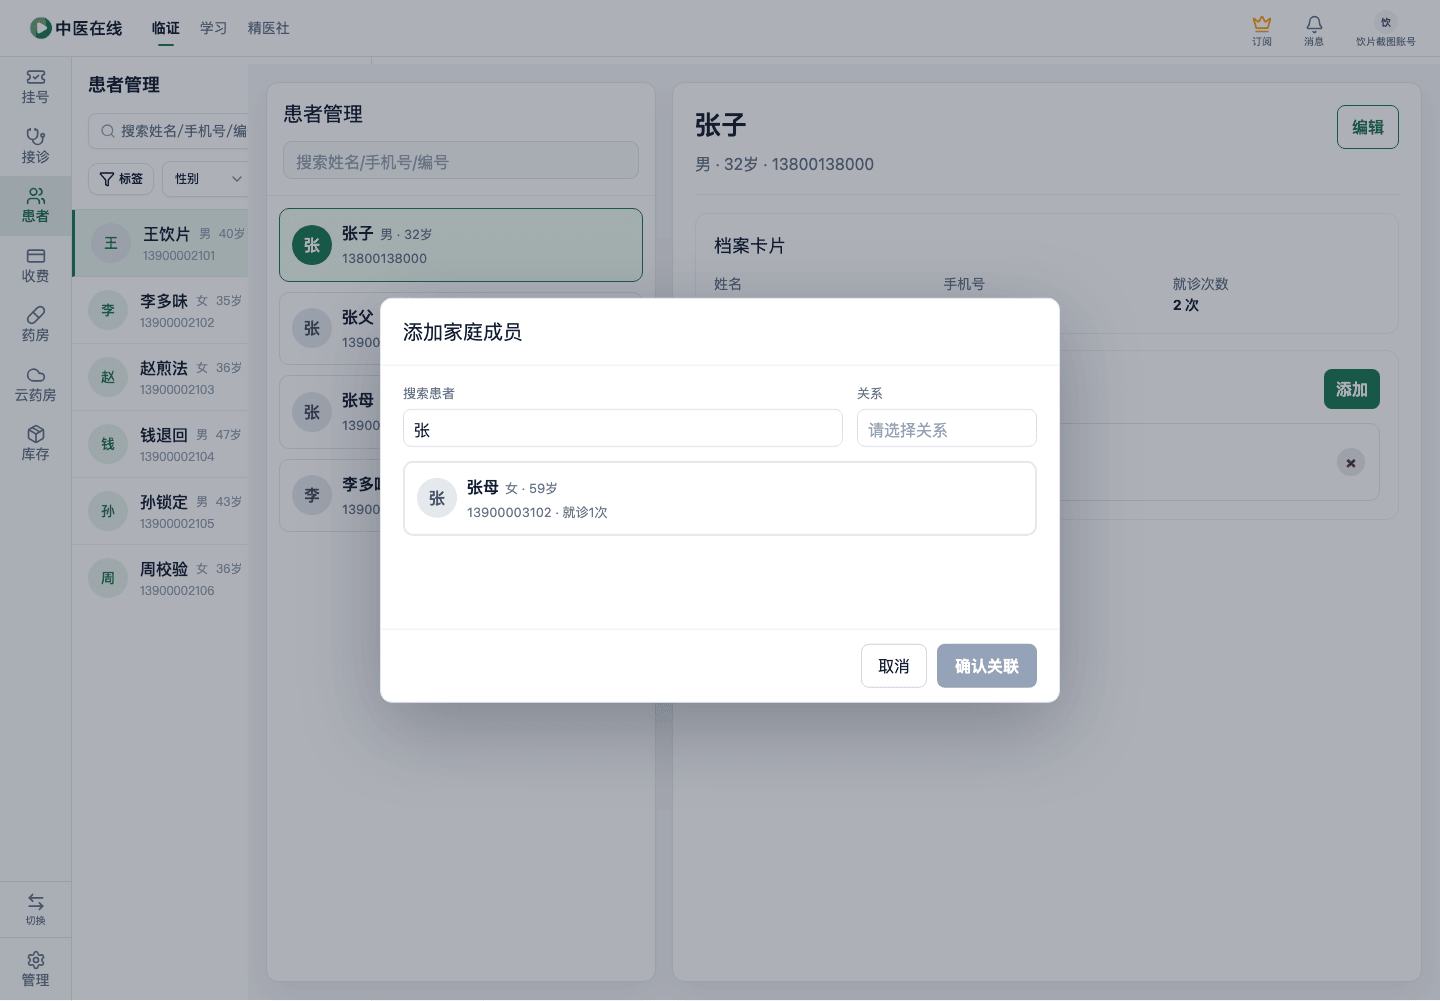Viewport: 1440px width, 1001px height.
Task: Click the 标签 filter funnel button
Action: 121,179
